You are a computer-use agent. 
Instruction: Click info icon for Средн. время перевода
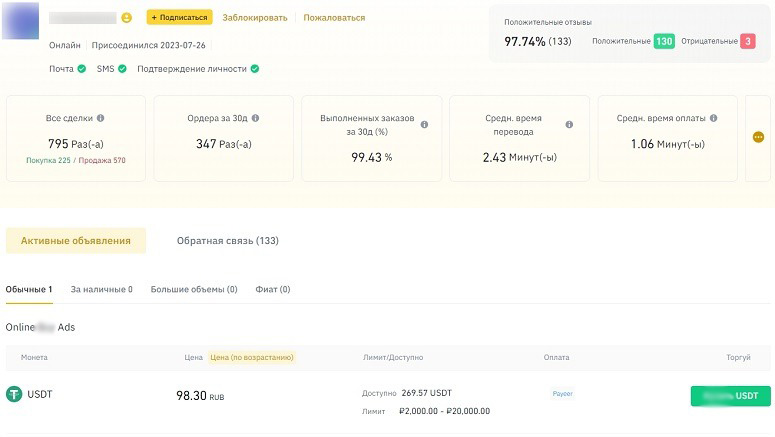[569, 125]
